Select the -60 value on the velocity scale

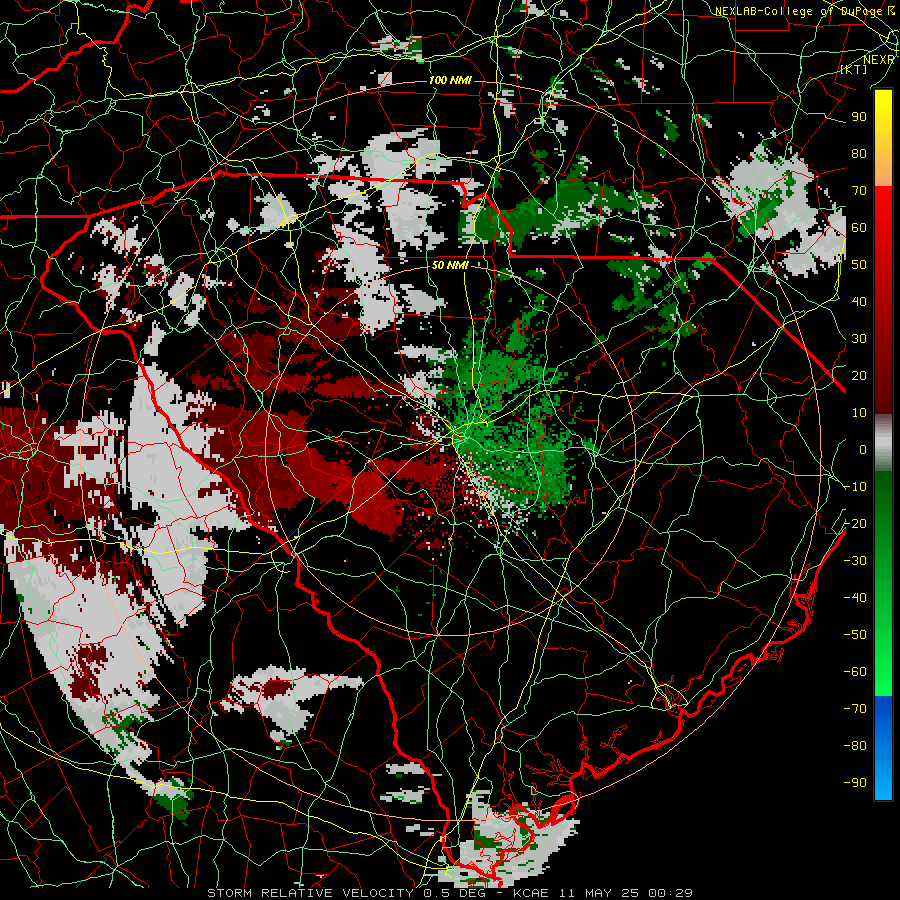[855, 672]
